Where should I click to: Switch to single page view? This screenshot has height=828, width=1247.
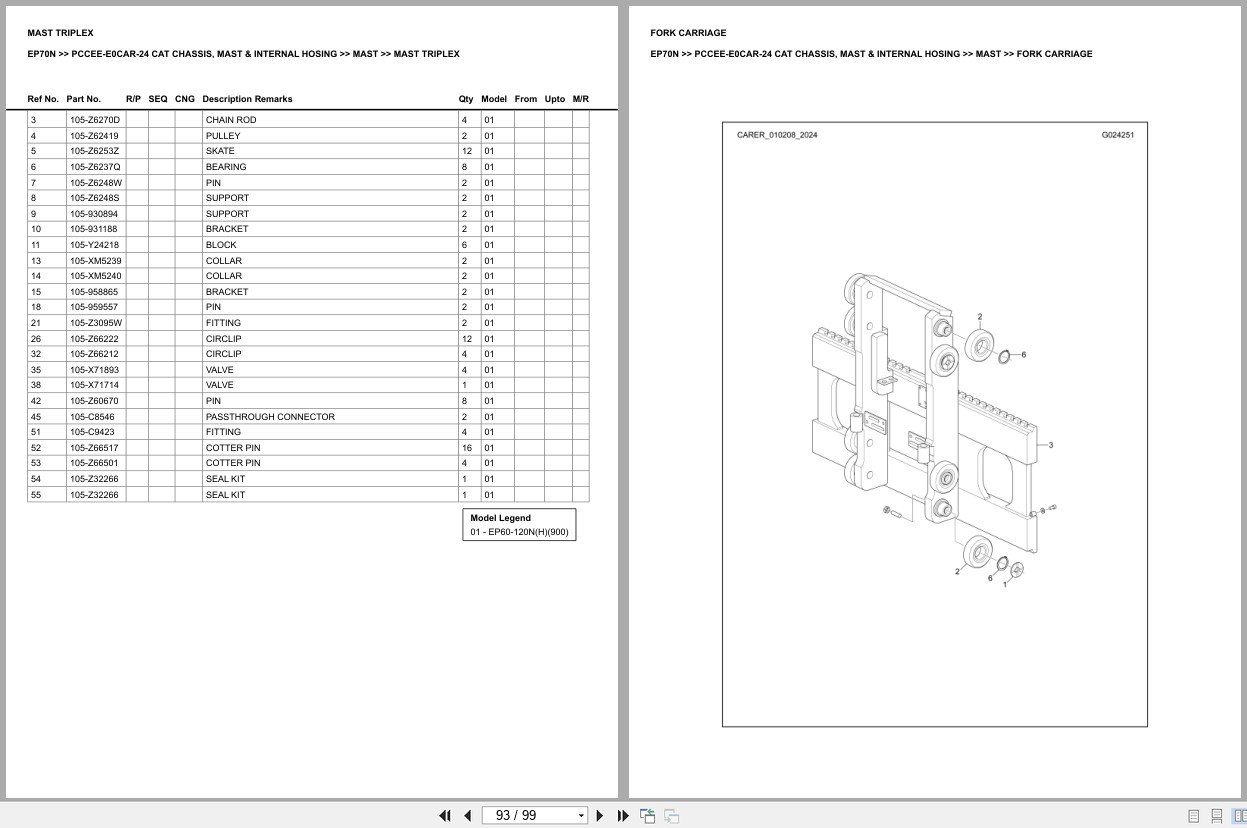(x=1193, y=816)
